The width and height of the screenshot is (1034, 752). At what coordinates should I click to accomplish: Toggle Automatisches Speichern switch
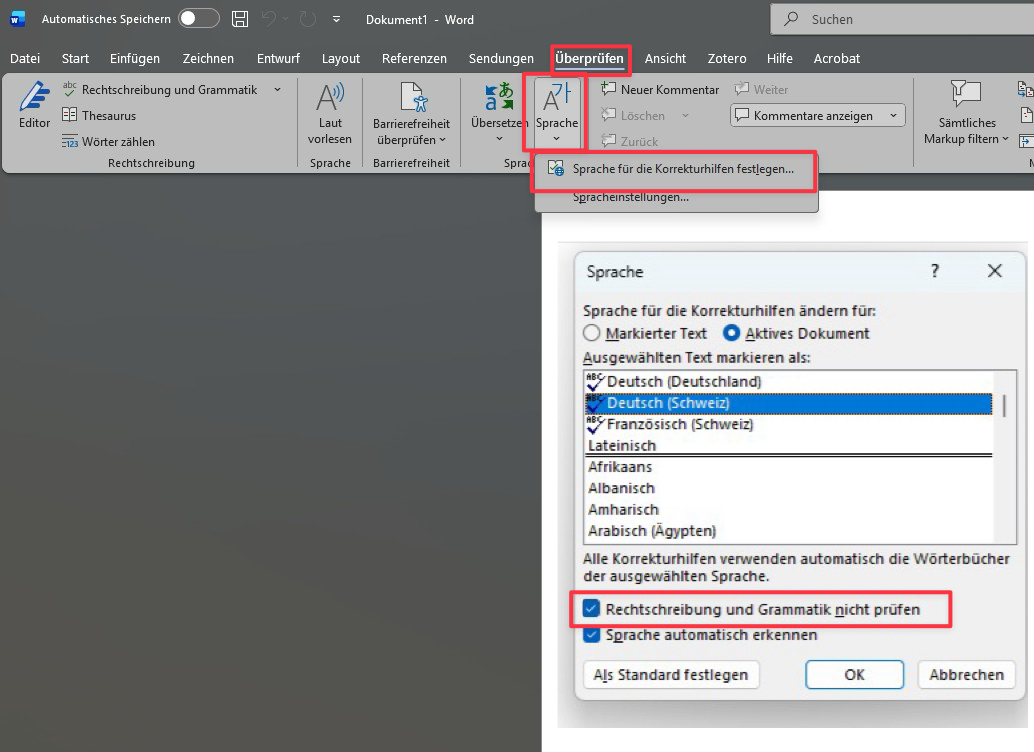point(198,19)
